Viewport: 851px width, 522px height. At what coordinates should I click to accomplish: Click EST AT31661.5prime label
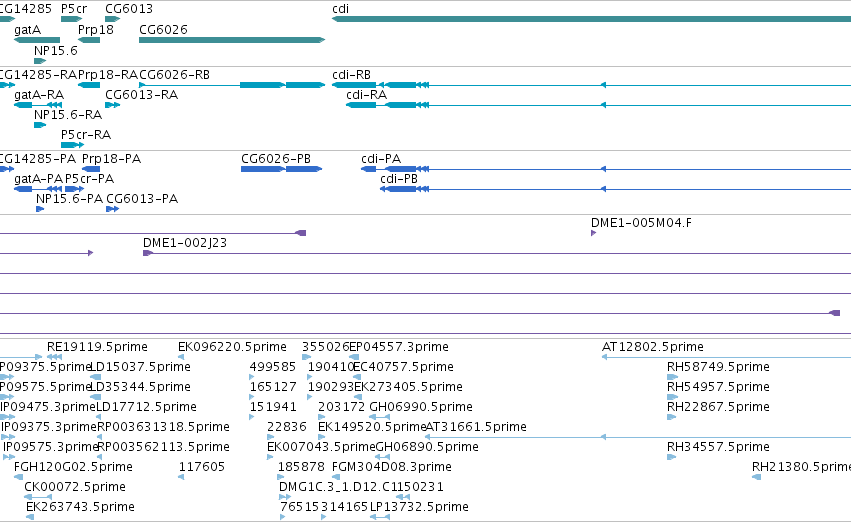click(476, 427)
